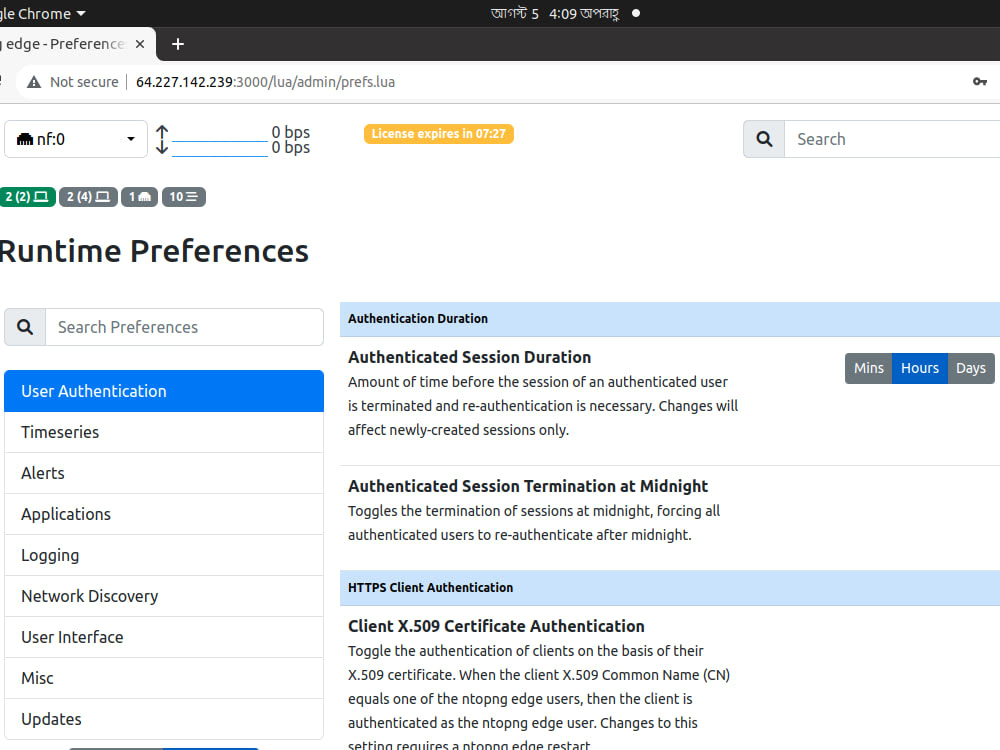The width and height of the screenshot is (1000, 750).
Task: Open the clock and date panel
Action: pyautogui.click(x=555, y=13)
